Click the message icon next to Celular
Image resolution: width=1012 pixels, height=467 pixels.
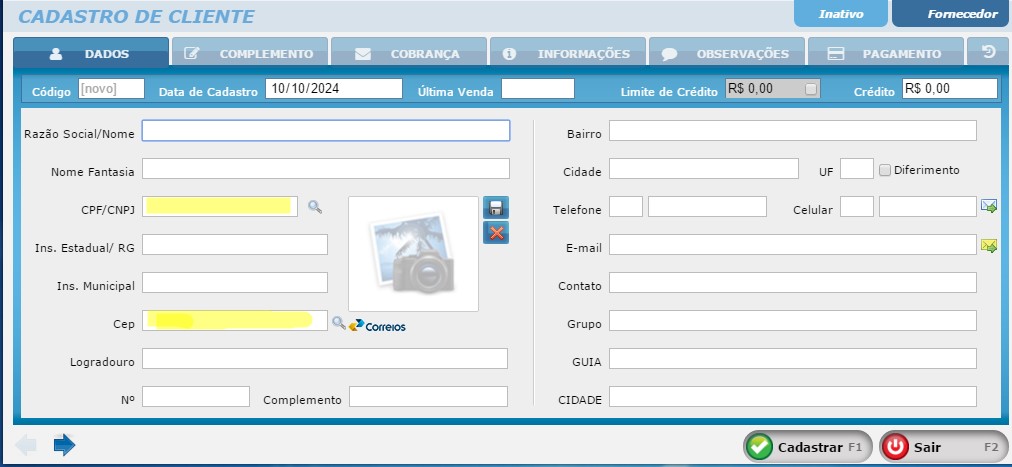[x=989, y=206]
